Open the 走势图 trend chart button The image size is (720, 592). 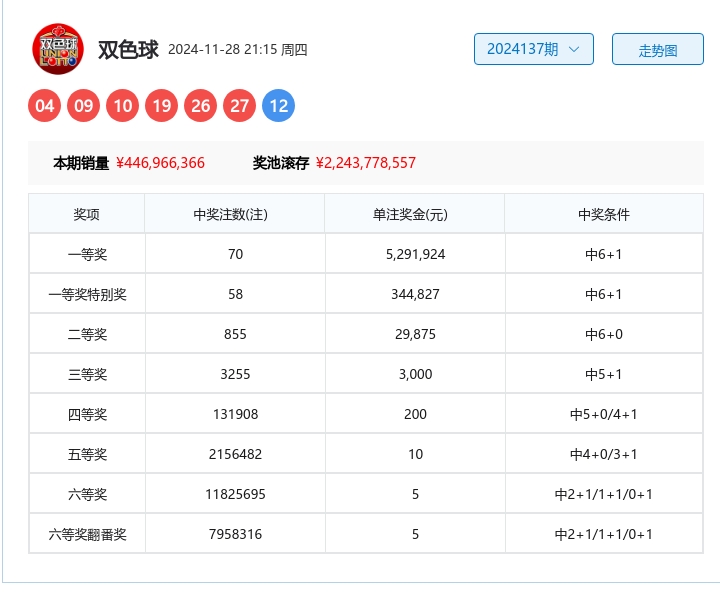658,49
